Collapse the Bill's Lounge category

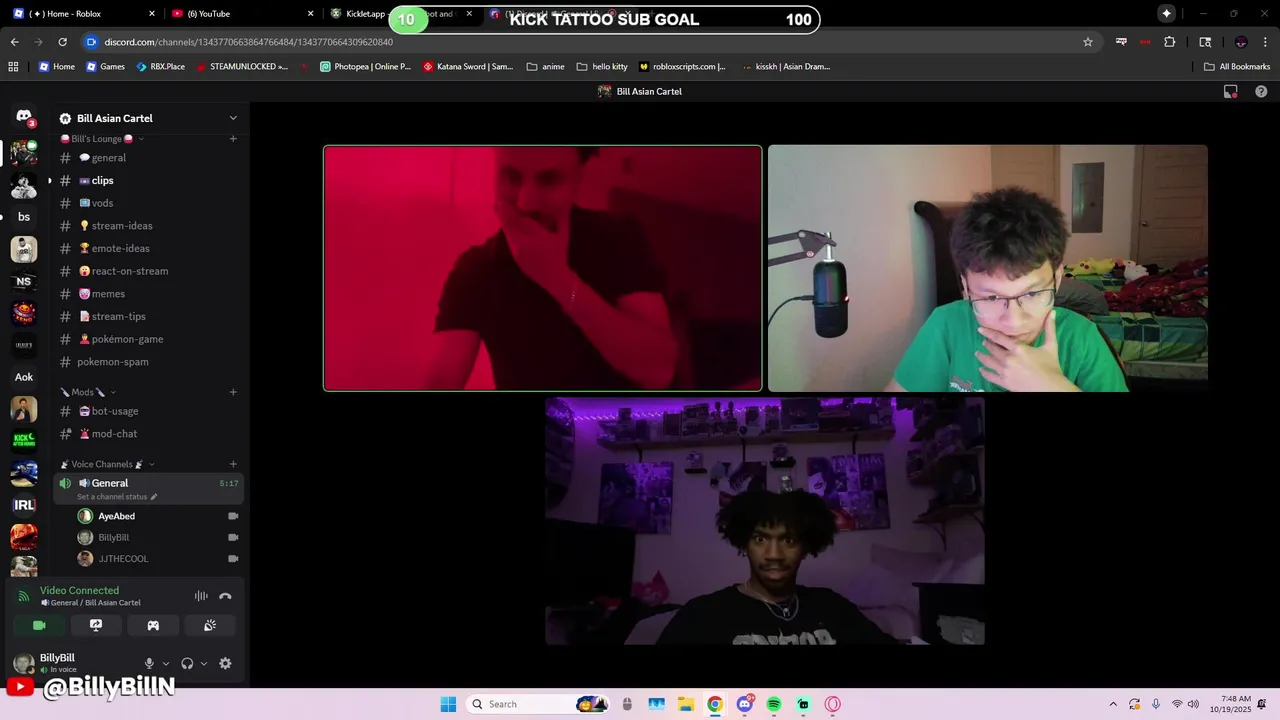(x=100, y=139)
